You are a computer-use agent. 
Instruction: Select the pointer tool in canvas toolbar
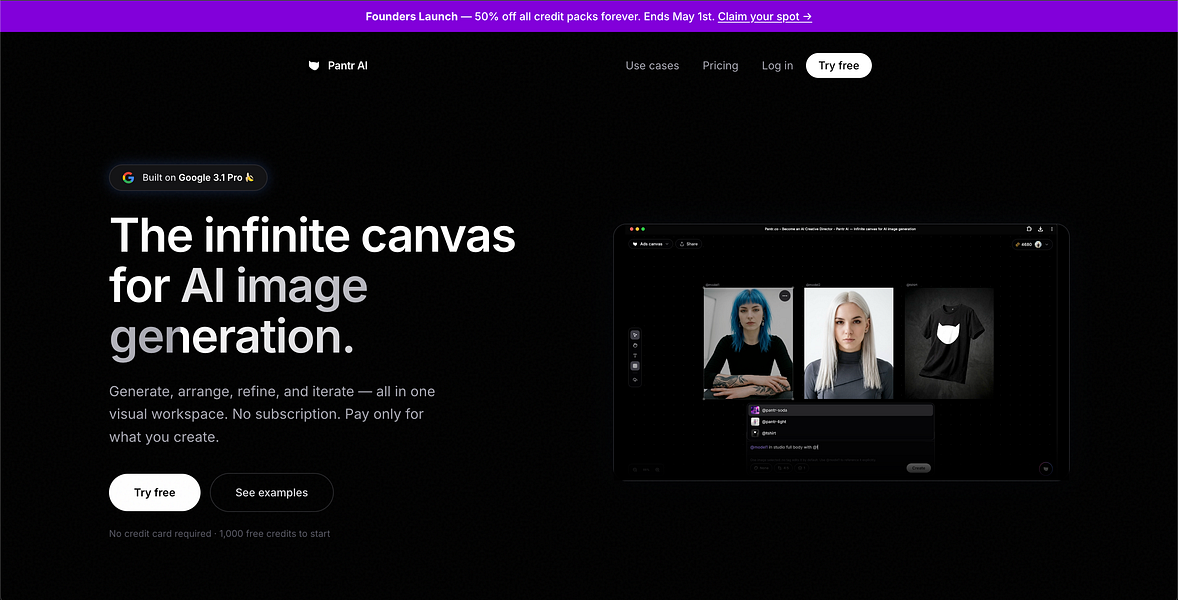(x=635, y=335)
